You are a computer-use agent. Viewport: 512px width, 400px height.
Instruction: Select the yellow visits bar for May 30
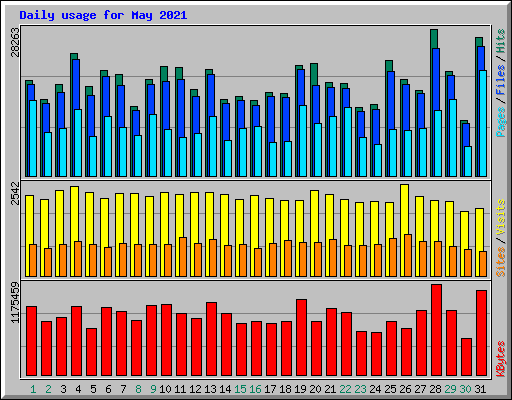coord(463,230)
